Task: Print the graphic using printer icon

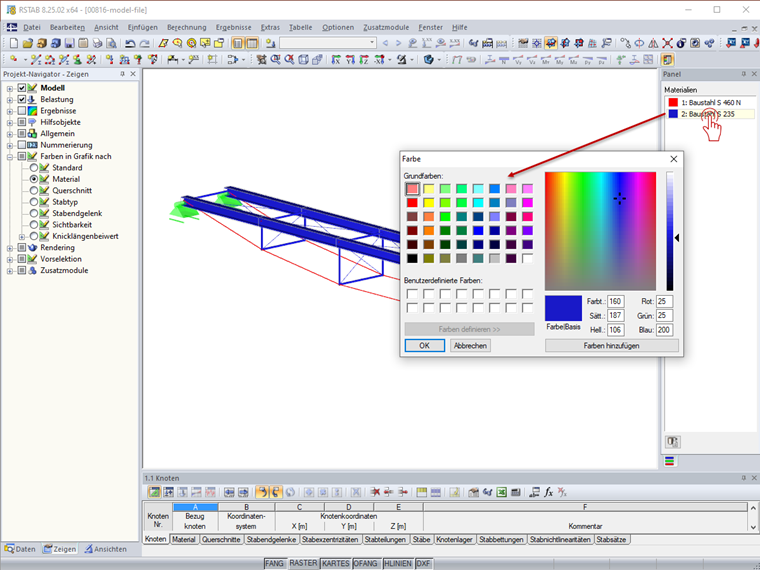Action: click(x=97, y=44)
